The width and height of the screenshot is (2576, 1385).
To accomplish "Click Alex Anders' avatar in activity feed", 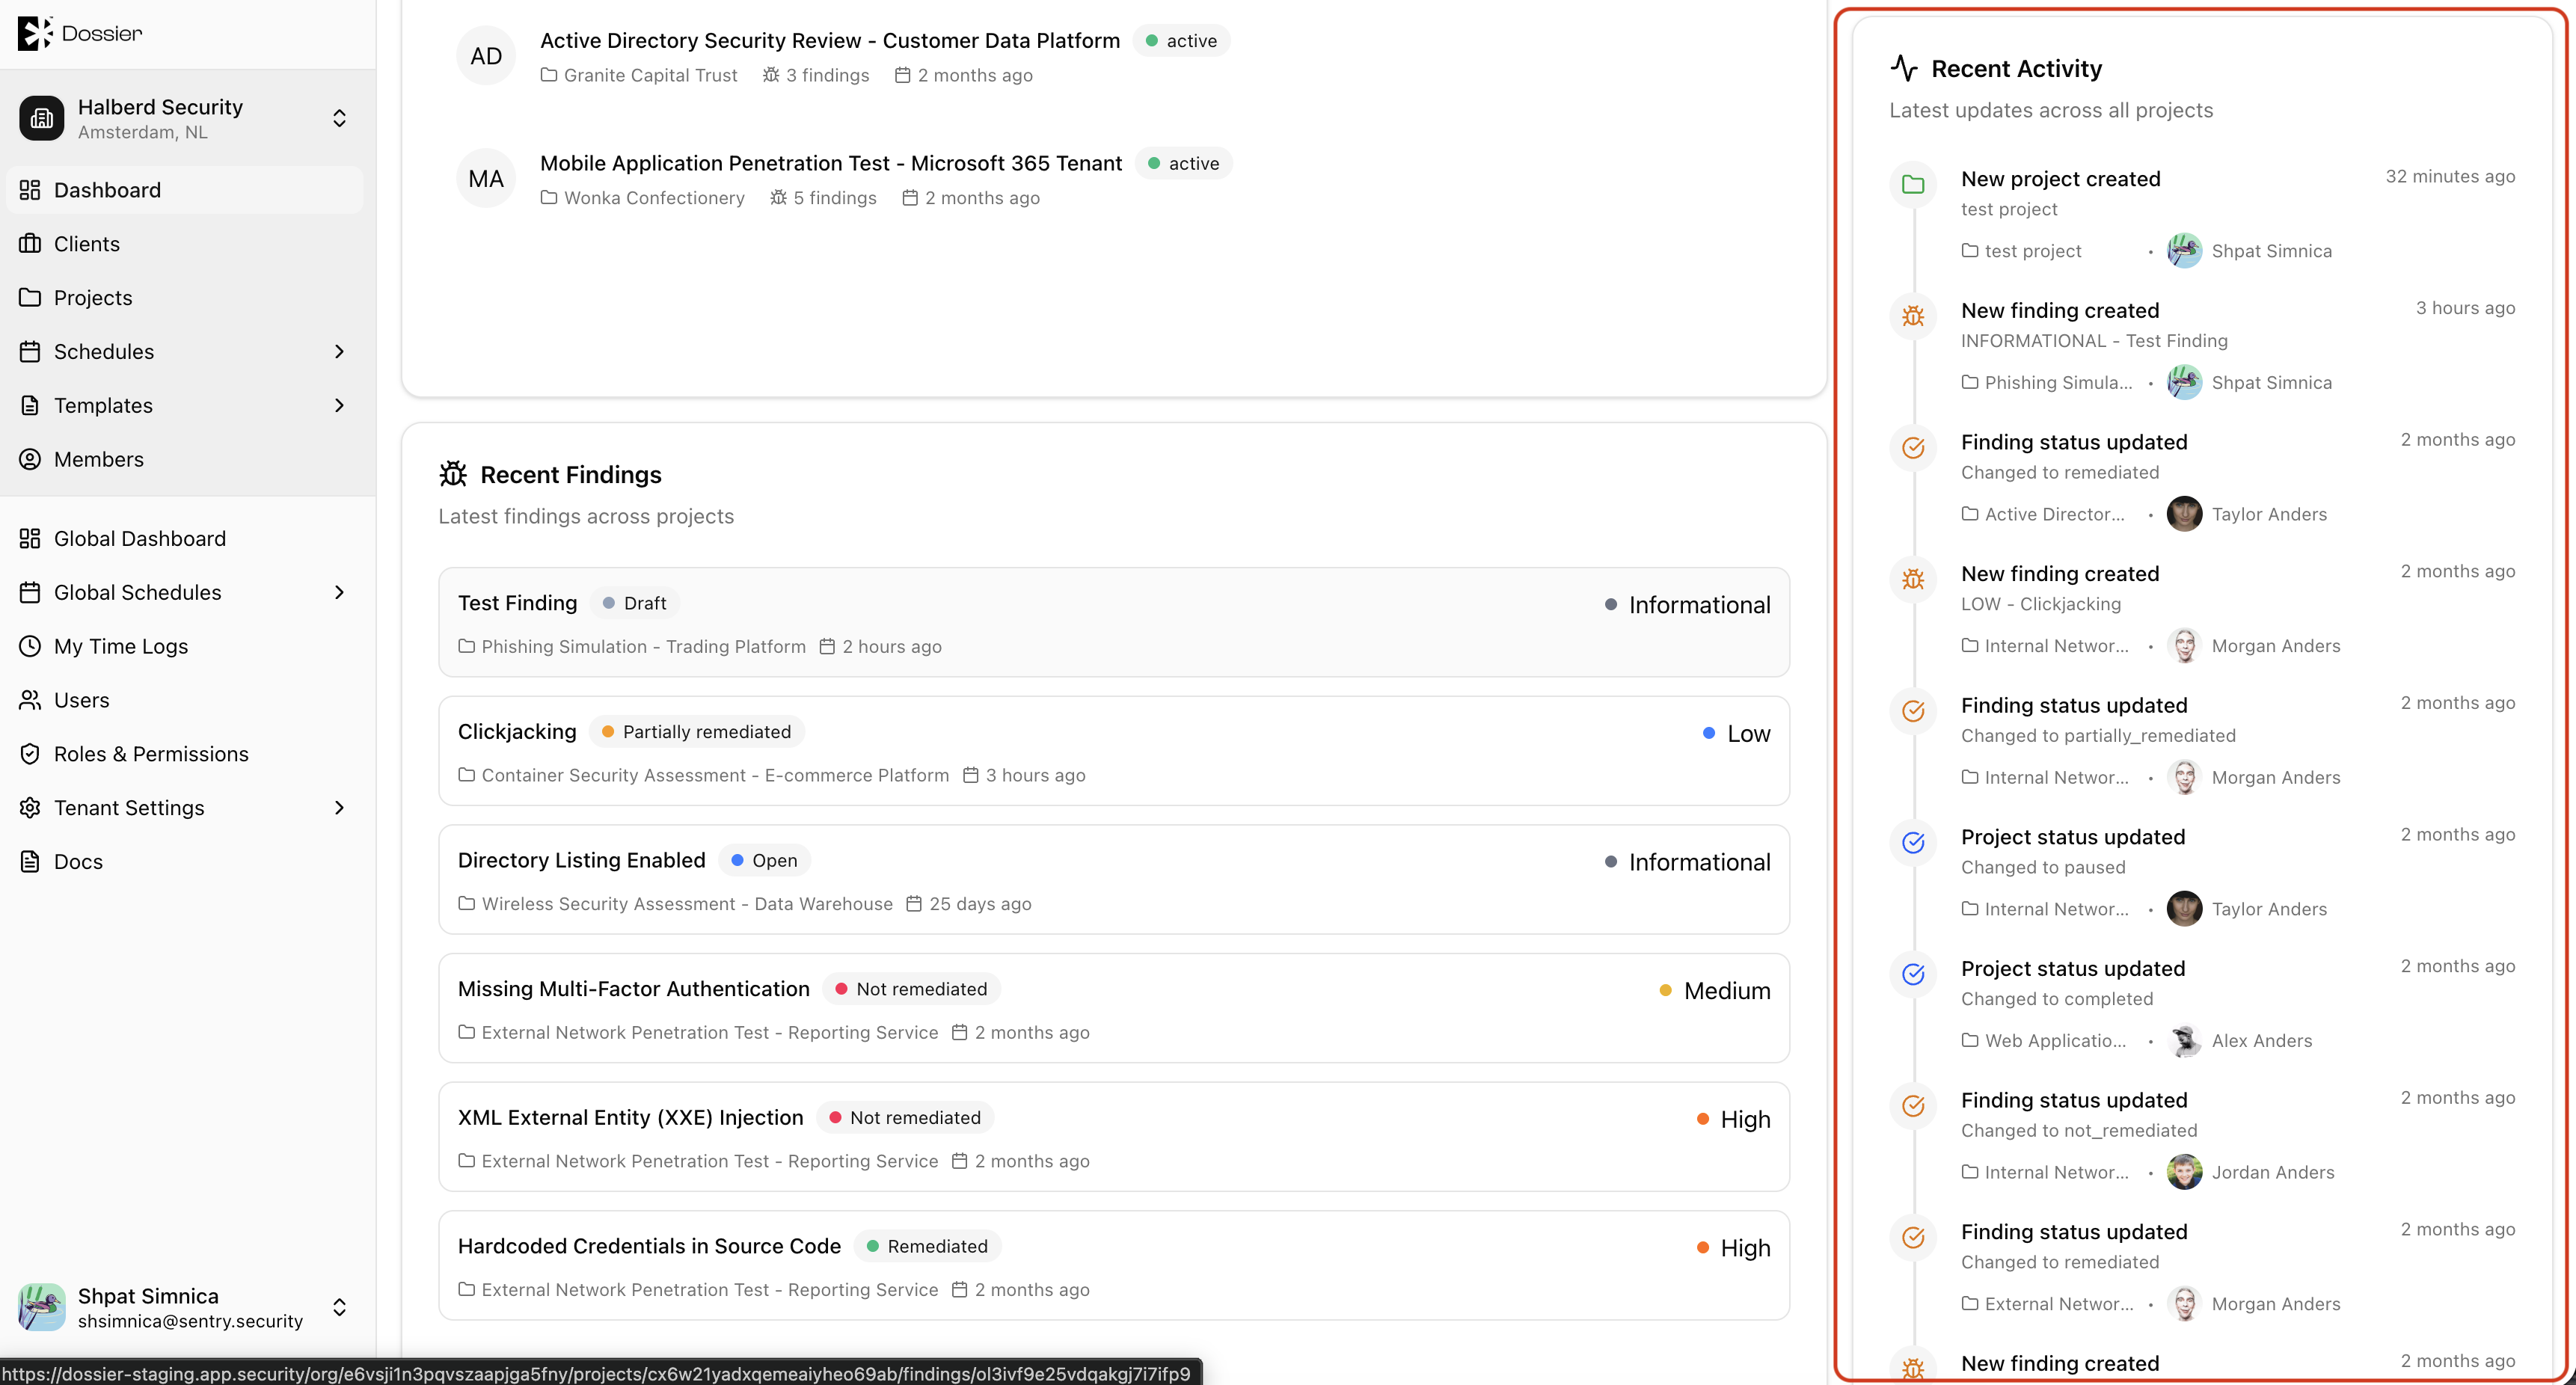I will [2184, 1041].
